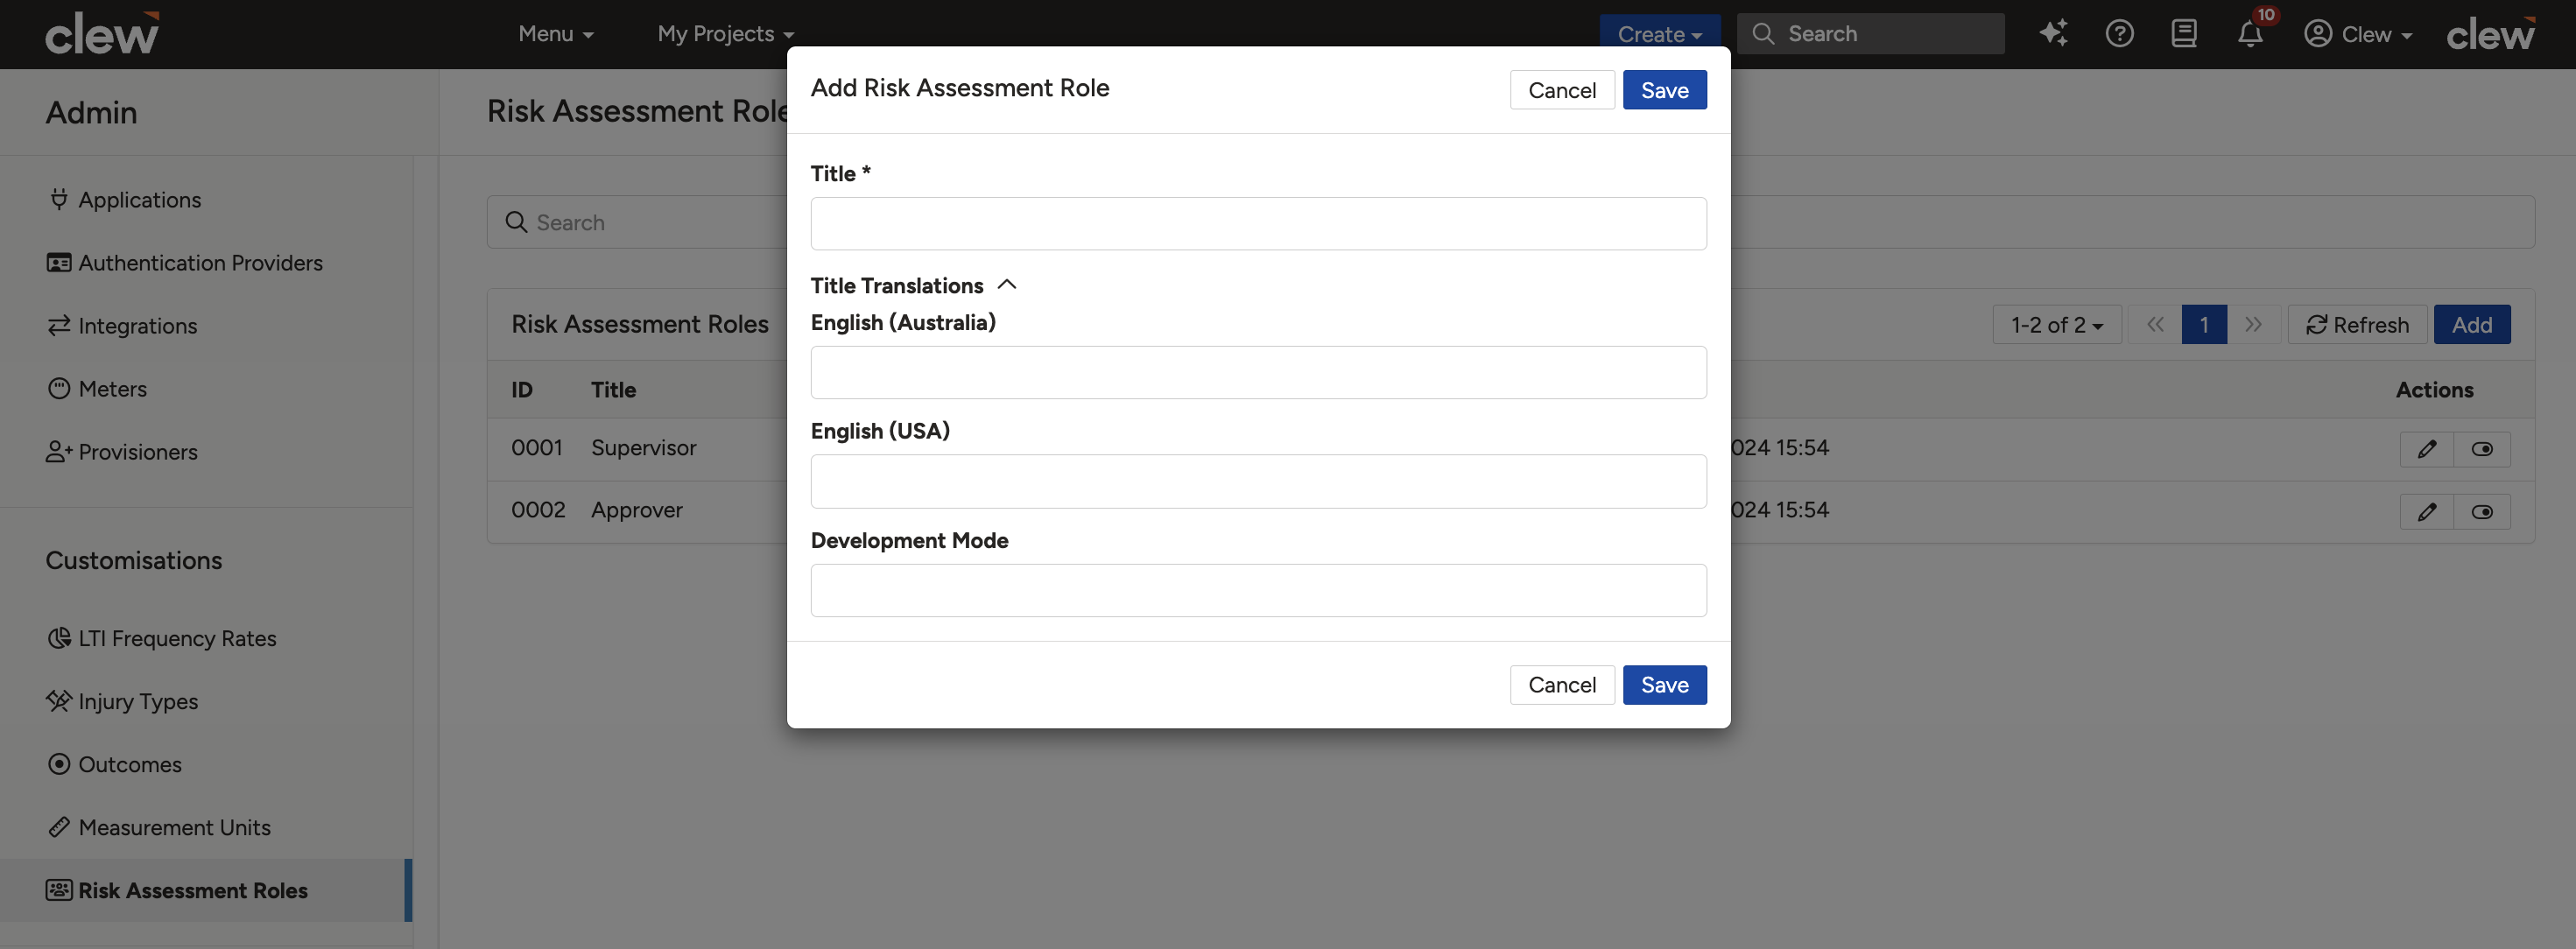This screenshot has width=2576, height=949.
Task: Focus the English (Australia) translation field
Action: tap(1258, 372)
